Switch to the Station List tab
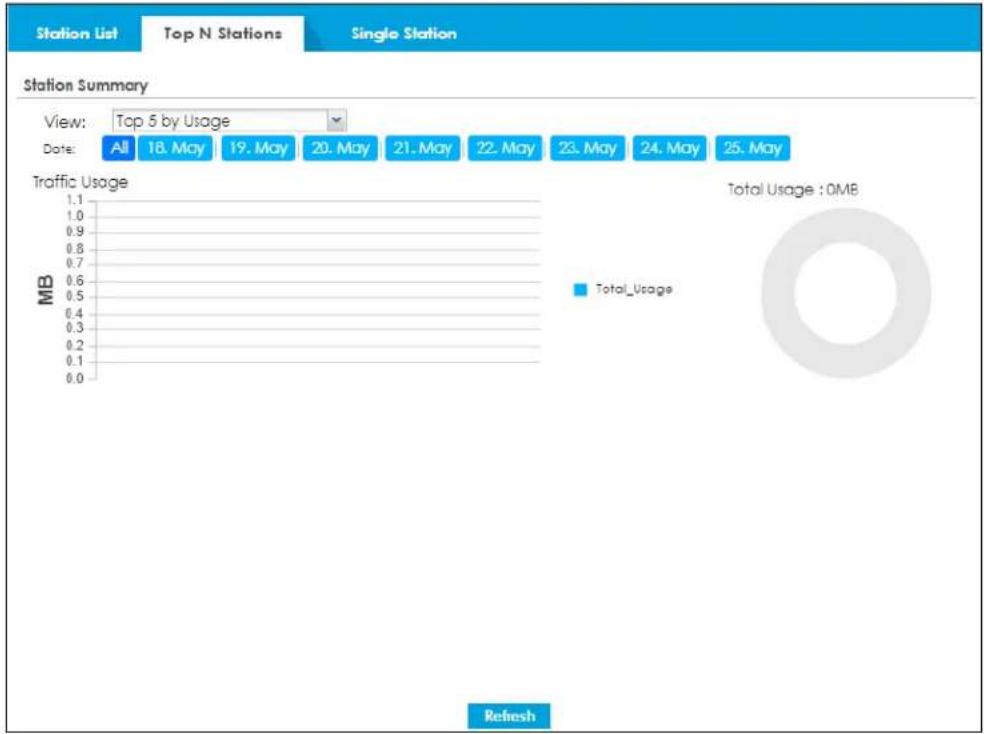Screen dimensions: 984x734 coord(77,33)
